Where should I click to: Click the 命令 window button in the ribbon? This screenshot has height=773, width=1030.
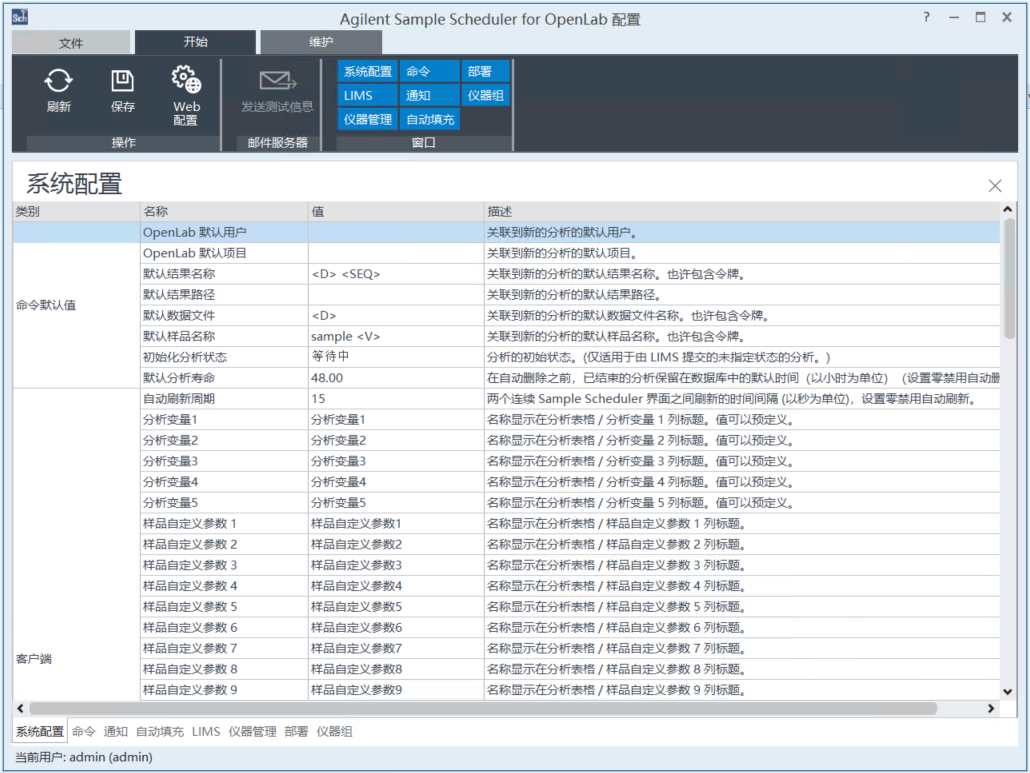click(x=430, y=72)
